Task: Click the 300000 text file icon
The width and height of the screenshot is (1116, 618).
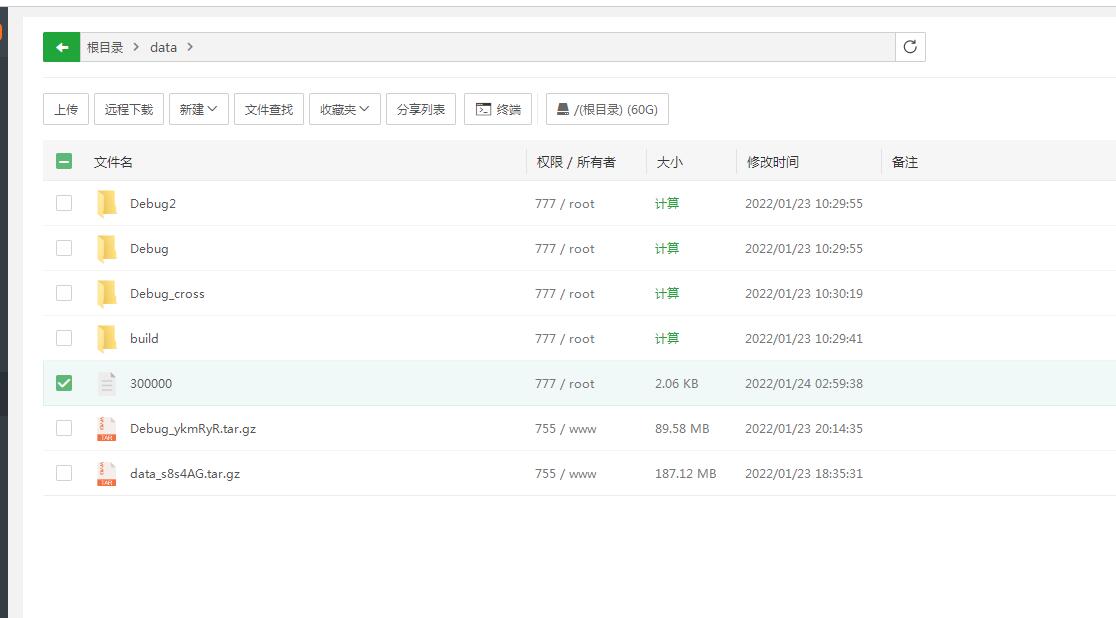Action: [x=107, y=384]
